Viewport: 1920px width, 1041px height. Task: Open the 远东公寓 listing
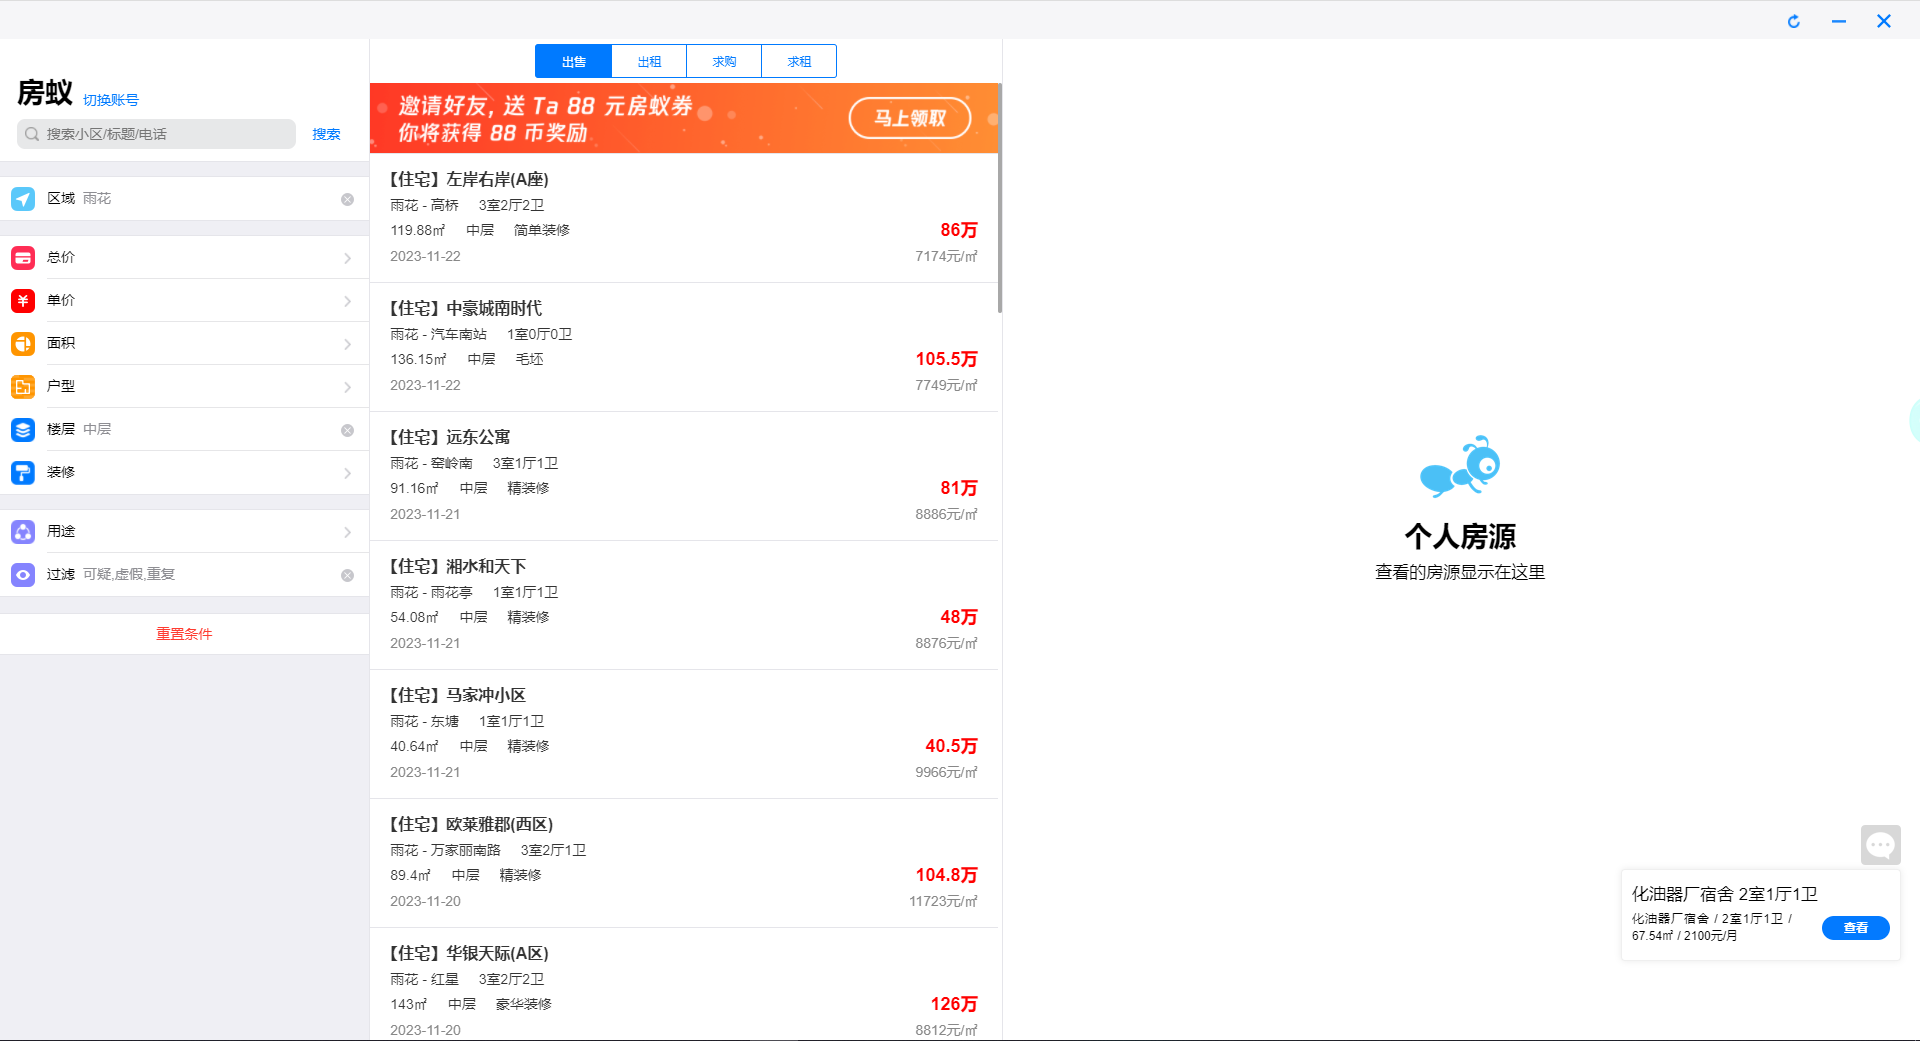[684, 476]
